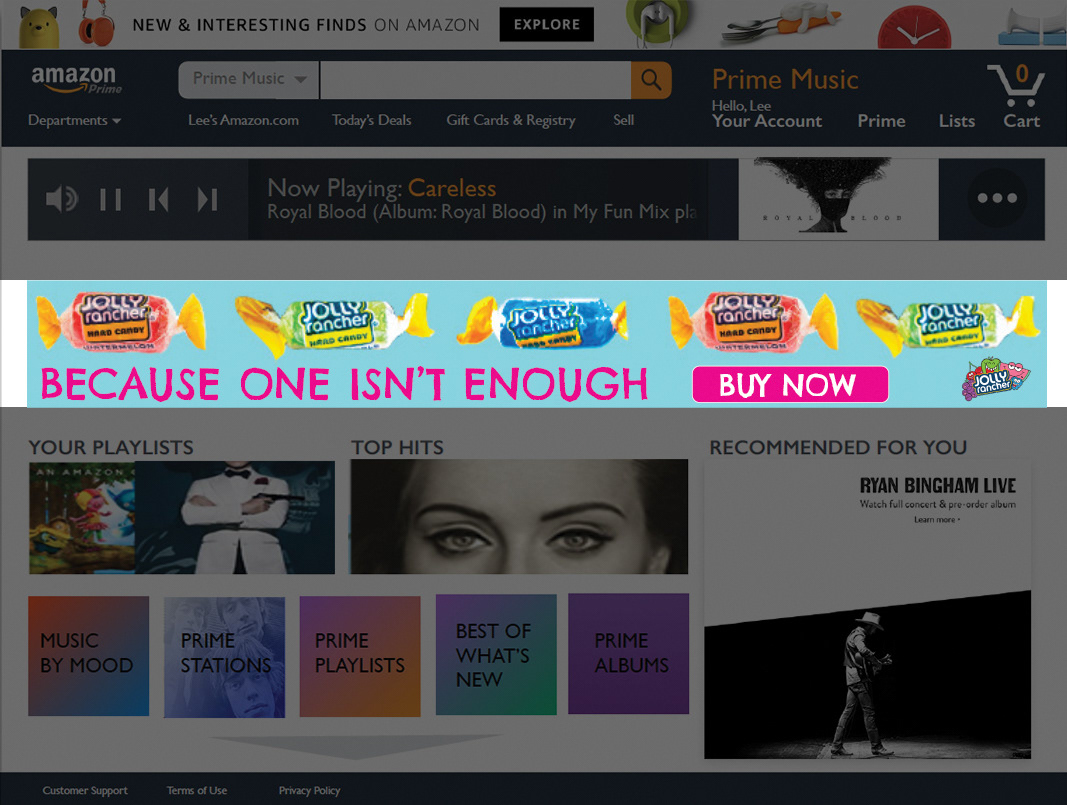
Task: Open the Prime Albums tile
Action: click(x=629, y=654)
